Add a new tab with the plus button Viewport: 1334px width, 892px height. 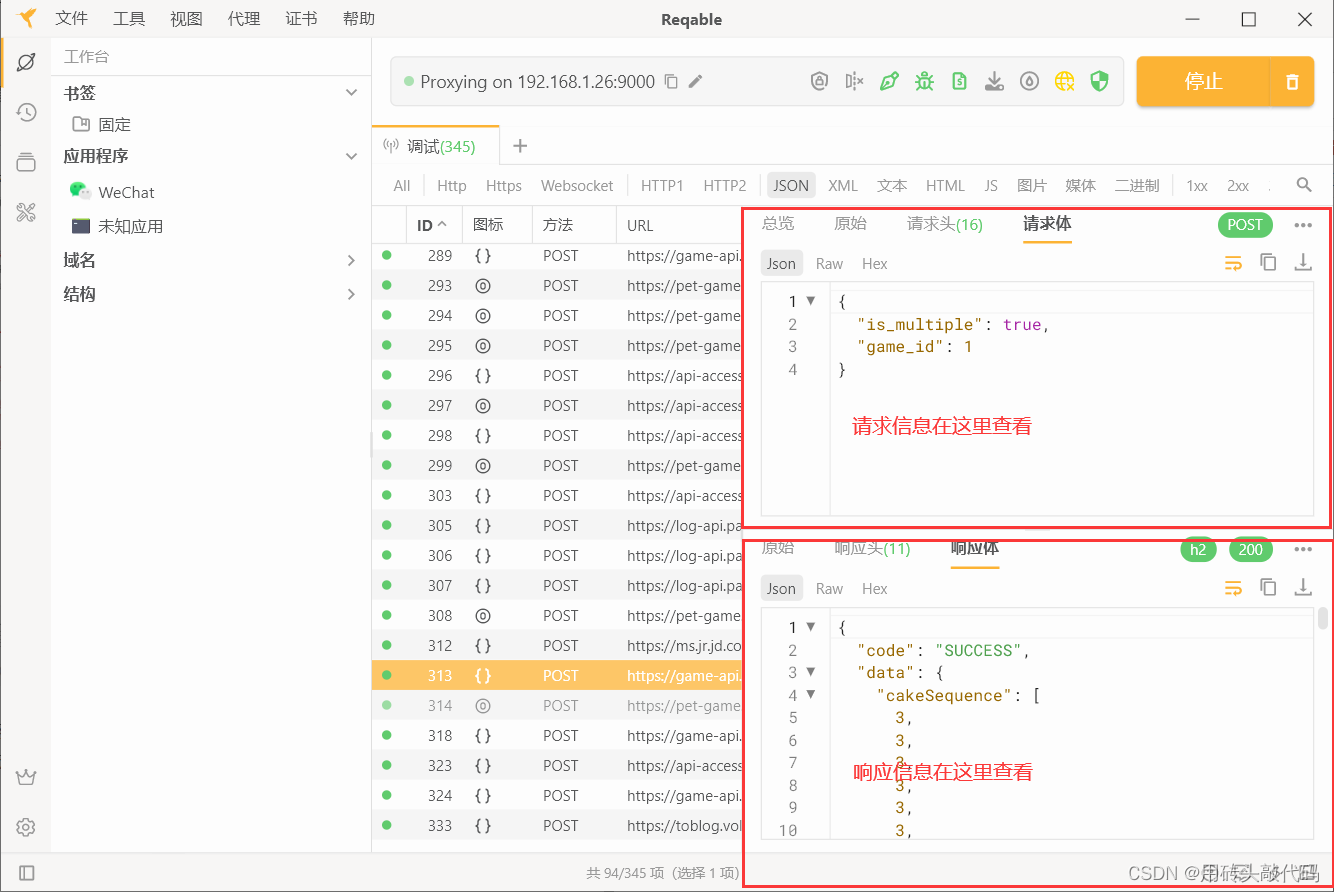click(520, 146)
